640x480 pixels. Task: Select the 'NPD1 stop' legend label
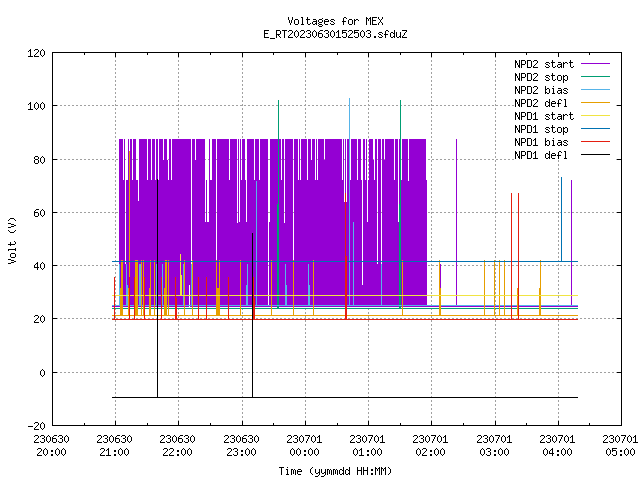click(541, 129)
